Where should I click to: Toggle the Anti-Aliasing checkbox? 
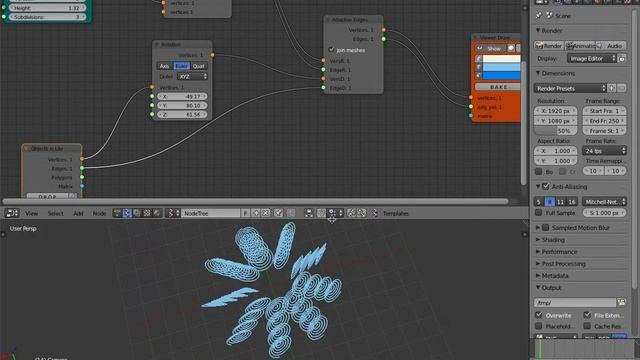point(546,187)
